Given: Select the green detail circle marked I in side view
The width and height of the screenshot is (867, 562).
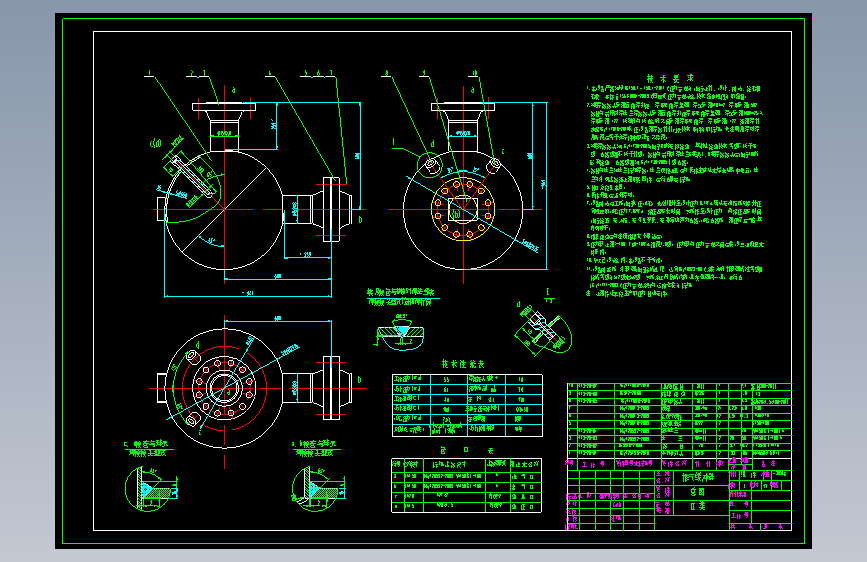Looking at the screenshot, I should click(430, 165).
